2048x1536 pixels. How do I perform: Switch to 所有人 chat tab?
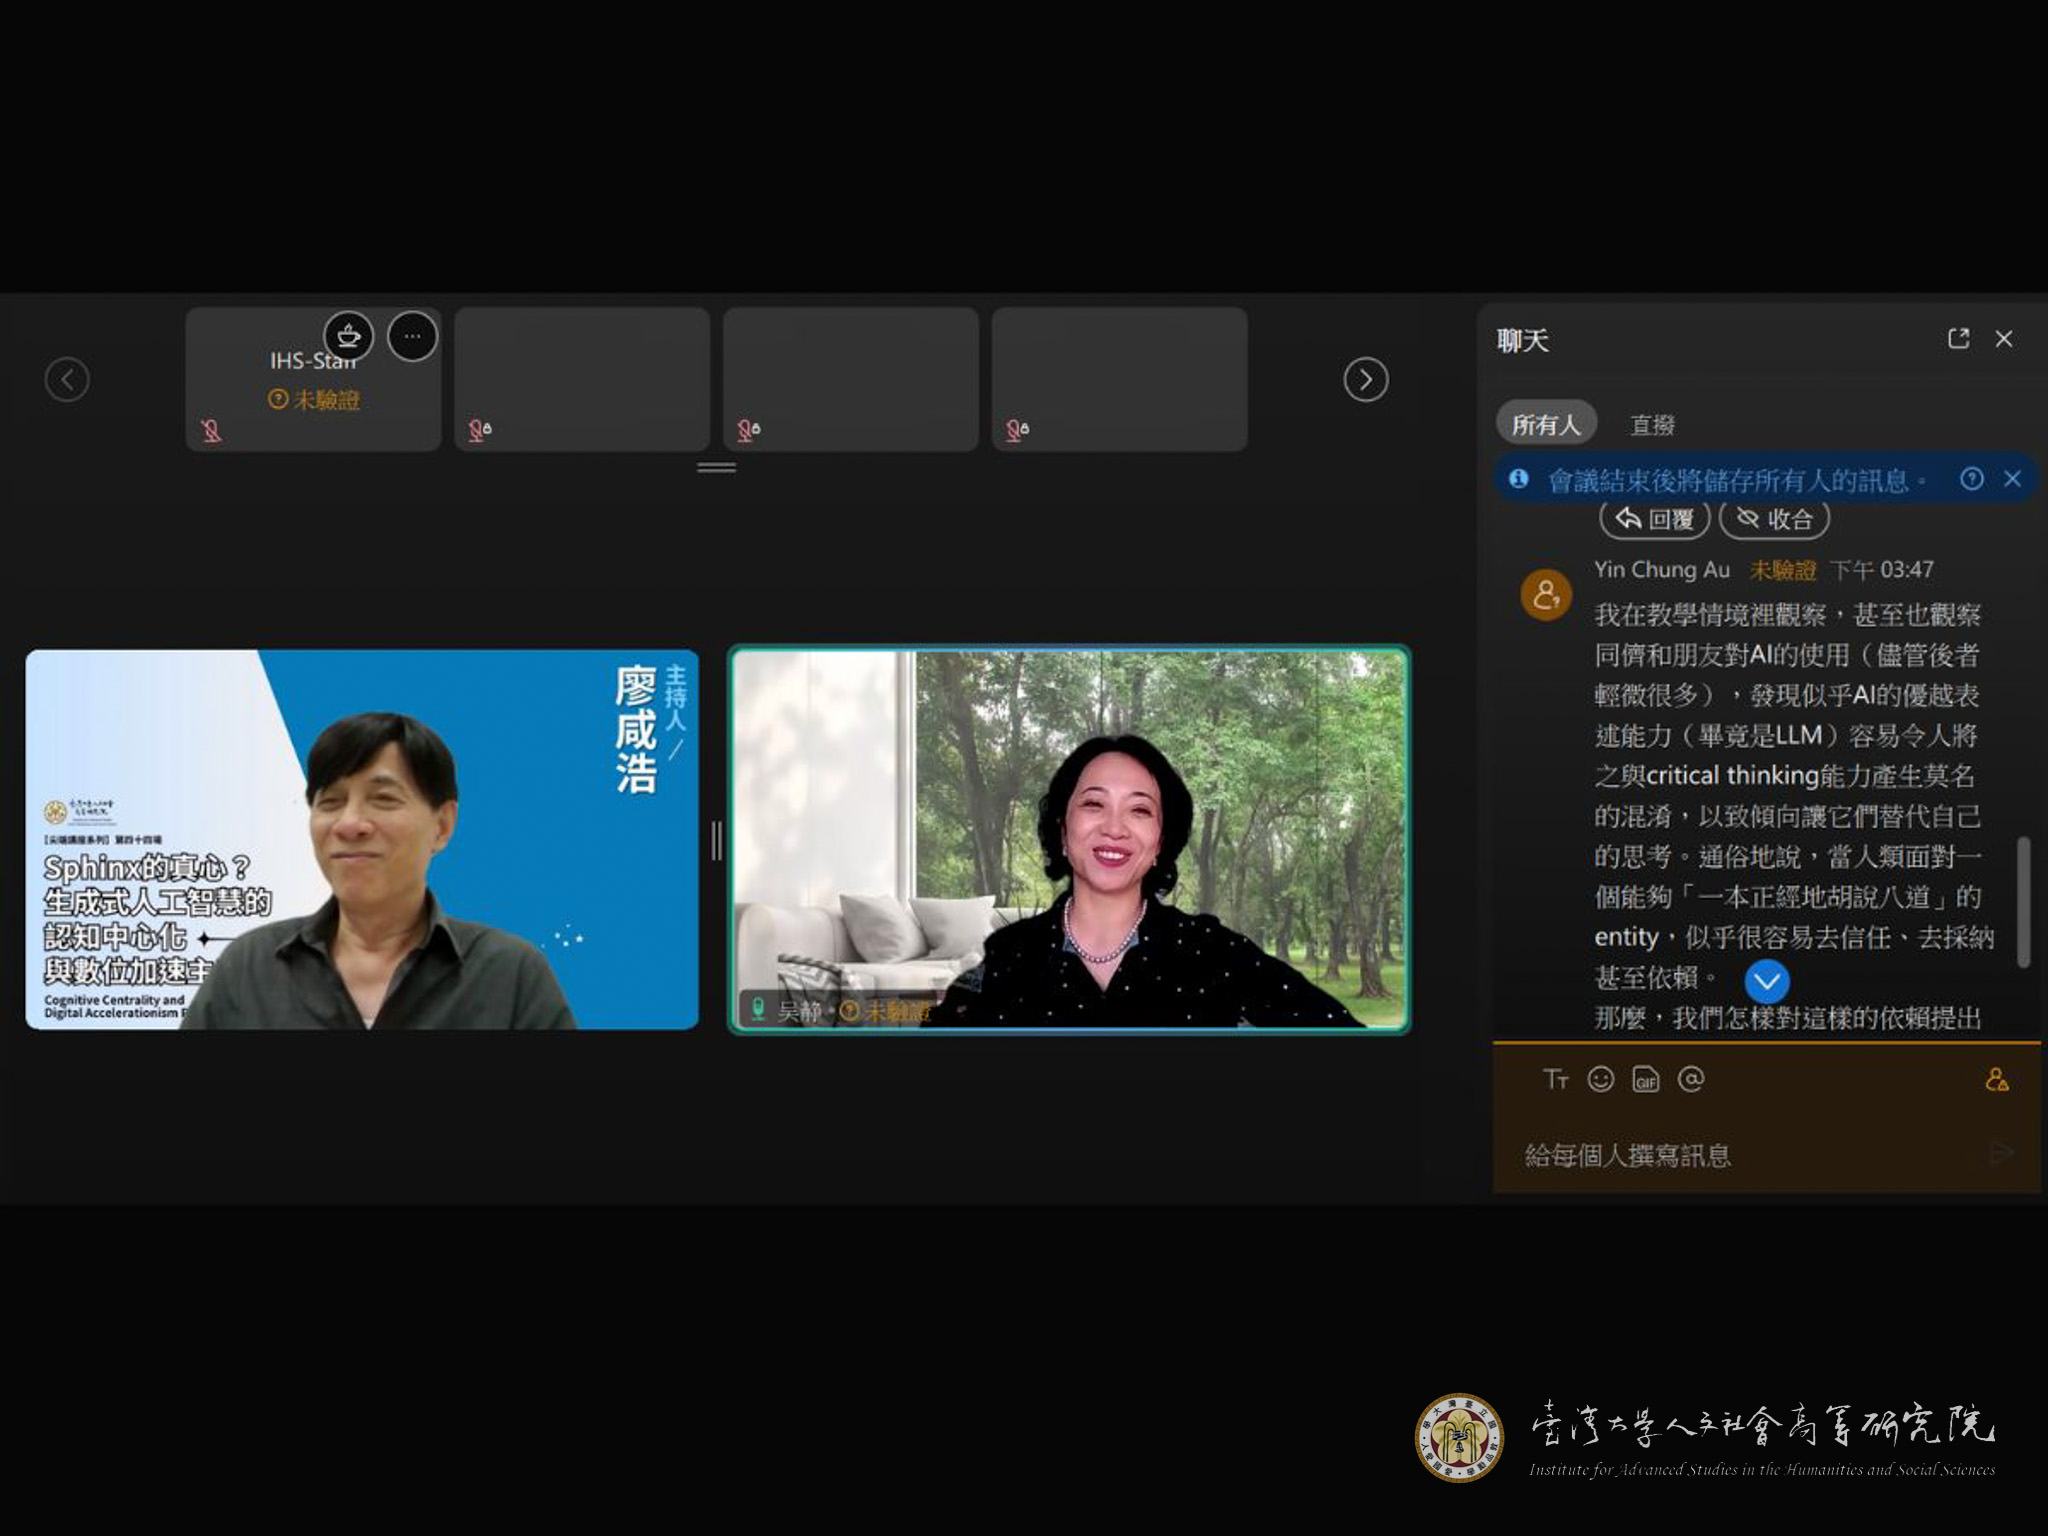(x=1546, y=425)
